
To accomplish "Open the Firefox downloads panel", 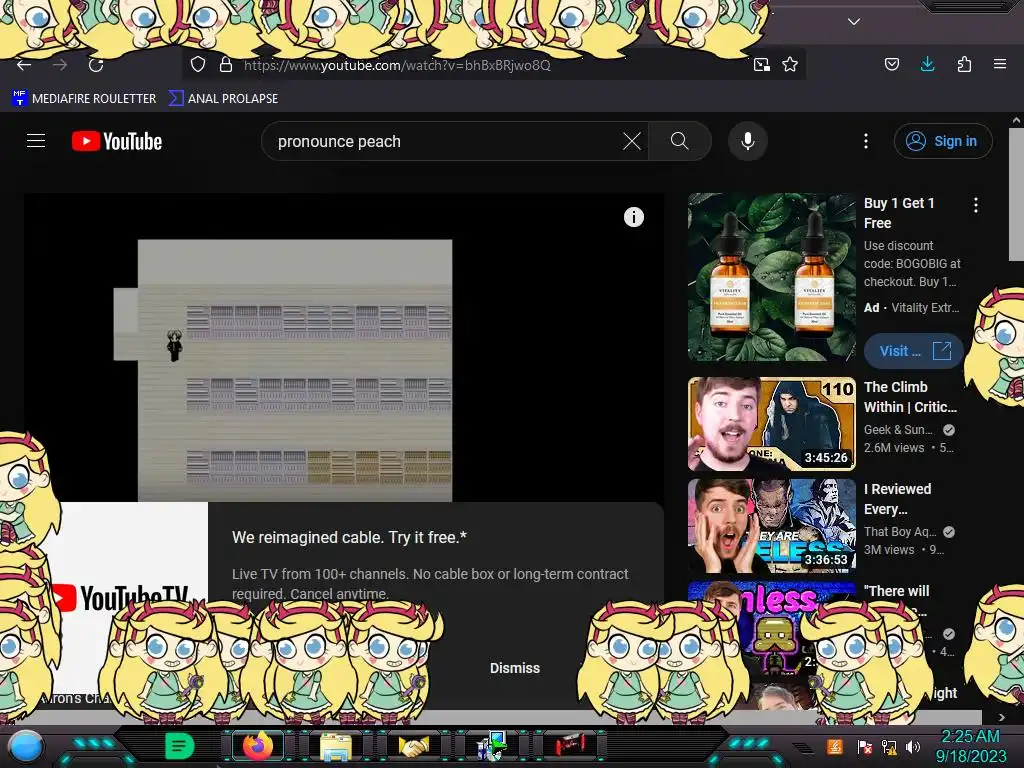I will (927, 64).
